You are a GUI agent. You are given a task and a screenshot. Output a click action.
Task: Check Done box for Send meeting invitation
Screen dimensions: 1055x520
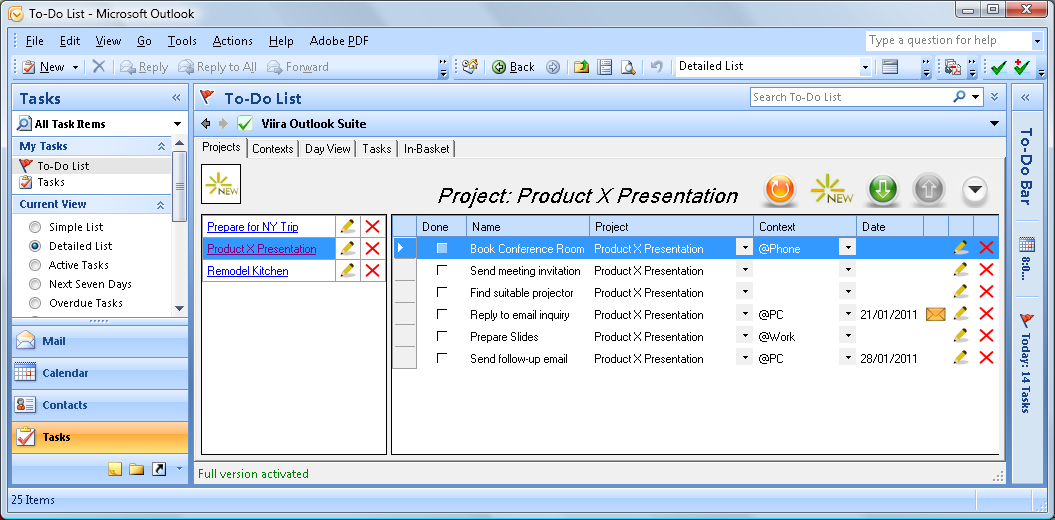click(442, 270)
